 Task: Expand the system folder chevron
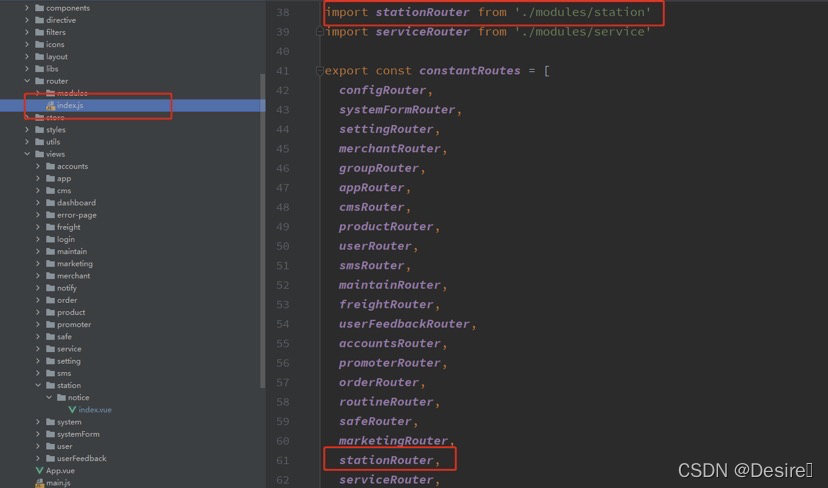click(x=38, y=422)
